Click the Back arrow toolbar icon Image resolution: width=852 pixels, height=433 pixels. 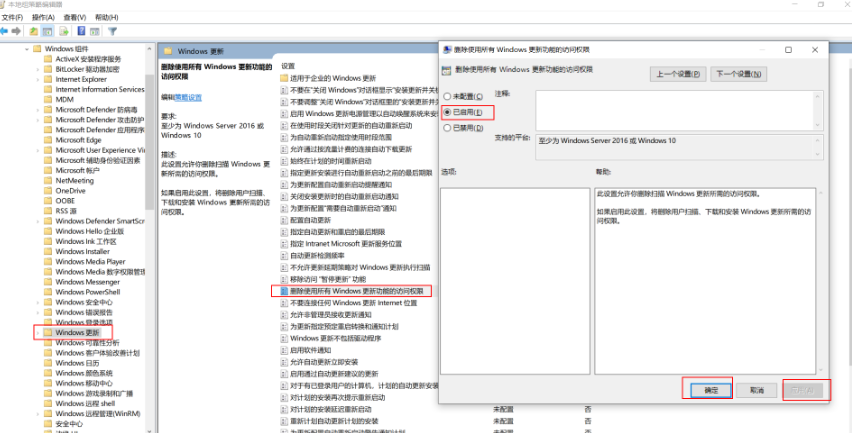click(x=4, y=31)
